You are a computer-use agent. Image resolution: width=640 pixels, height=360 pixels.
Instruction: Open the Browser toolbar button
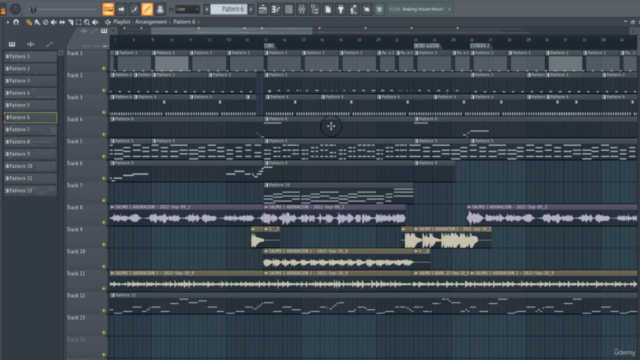coord(315,9)
